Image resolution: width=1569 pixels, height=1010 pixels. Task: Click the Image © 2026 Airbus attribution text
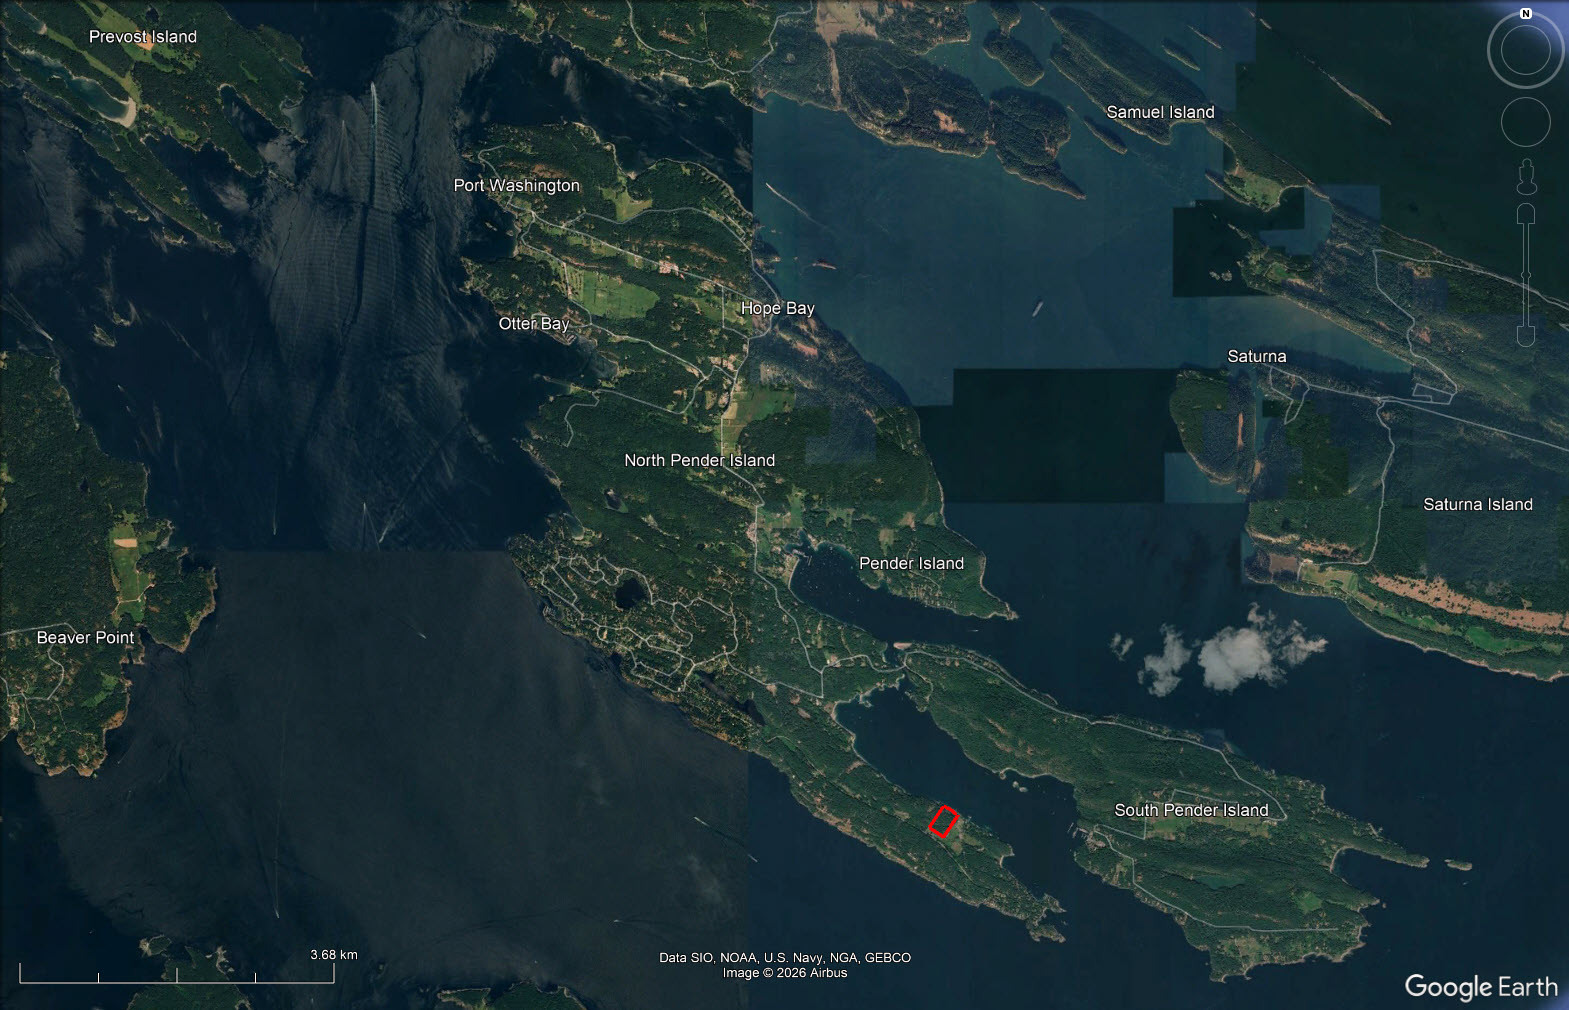[784, 973]
